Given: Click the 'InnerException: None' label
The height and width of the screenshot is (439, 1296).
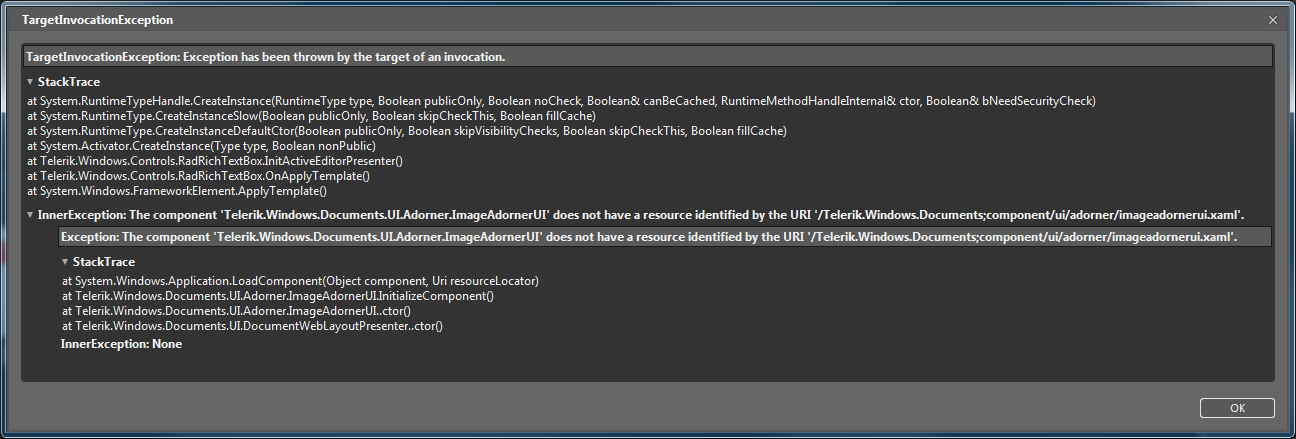Looking at the screenshot, I should coord(121,344).
